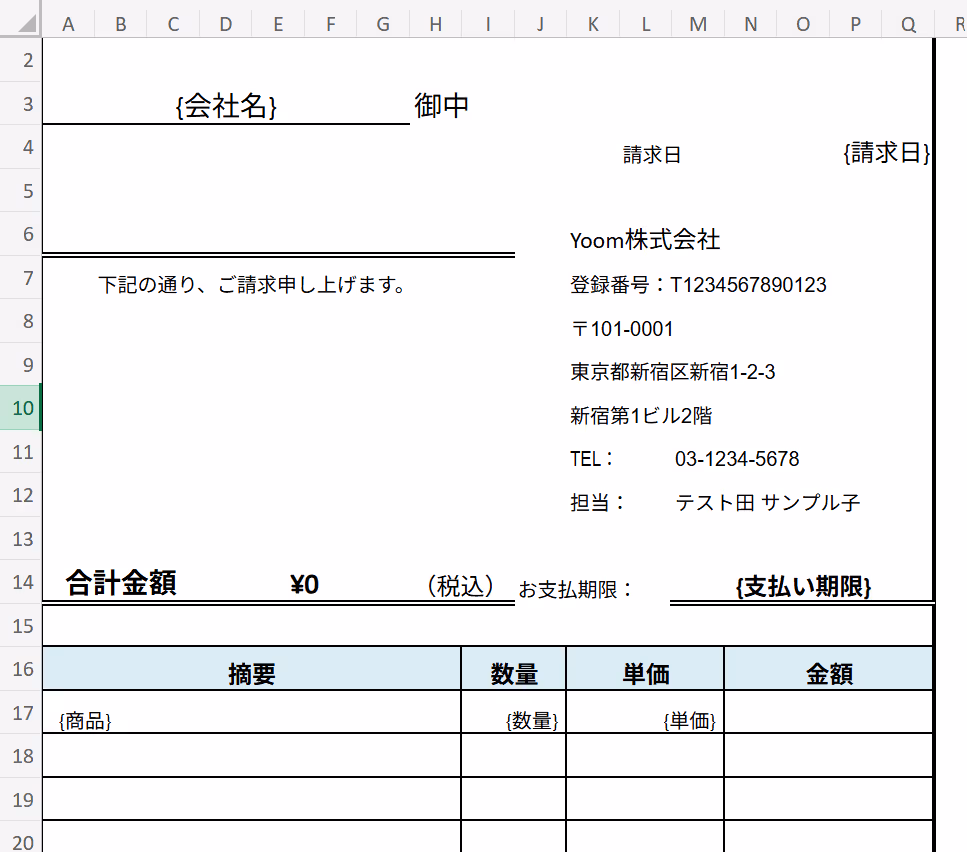Select row 3 header

21,104
